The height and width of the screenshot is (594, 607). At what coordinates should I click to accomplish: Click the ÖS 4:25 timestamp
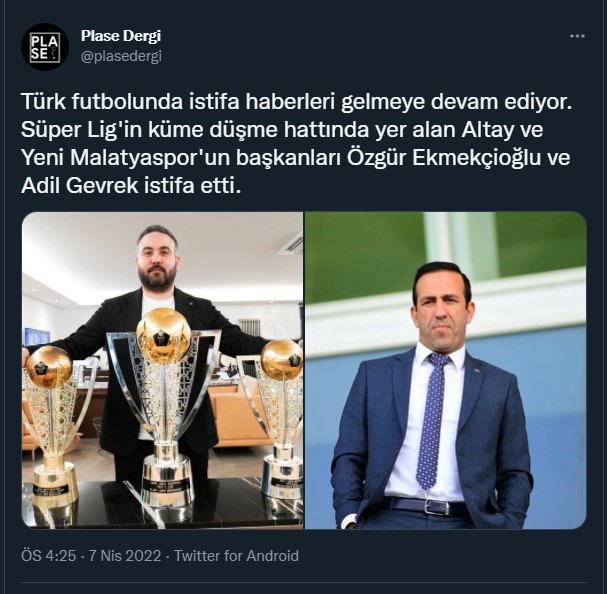pyautogui.click(x=48, y=556)
